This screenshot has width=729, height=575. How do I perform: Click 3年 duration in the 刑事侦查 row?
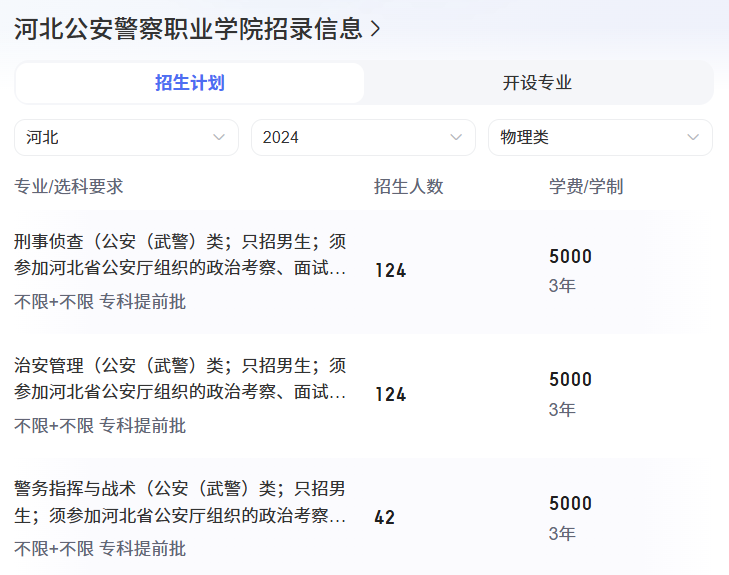562,285
